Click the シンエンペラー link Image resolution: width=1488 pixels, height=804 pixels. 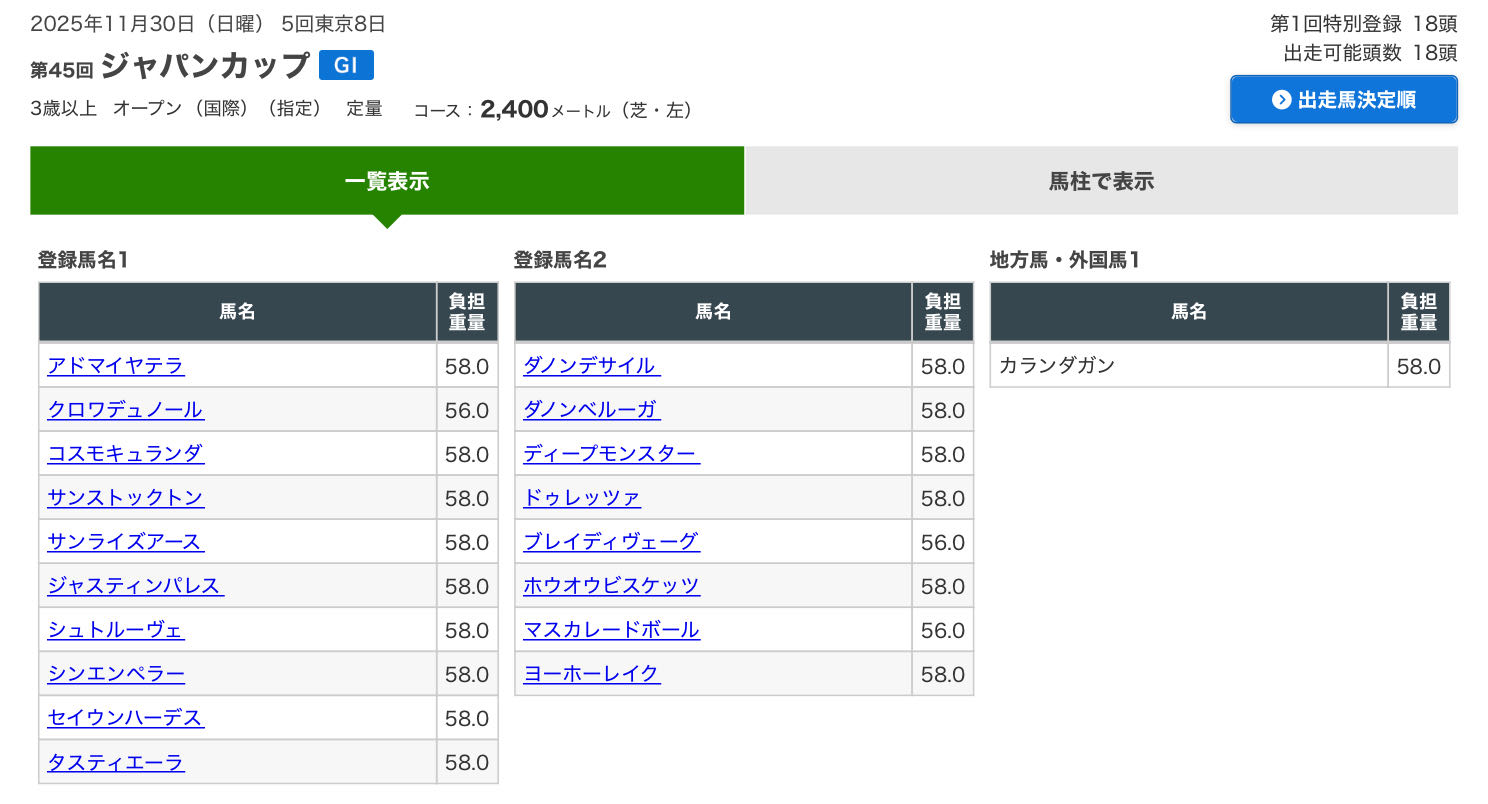click(x=116, y=674)
